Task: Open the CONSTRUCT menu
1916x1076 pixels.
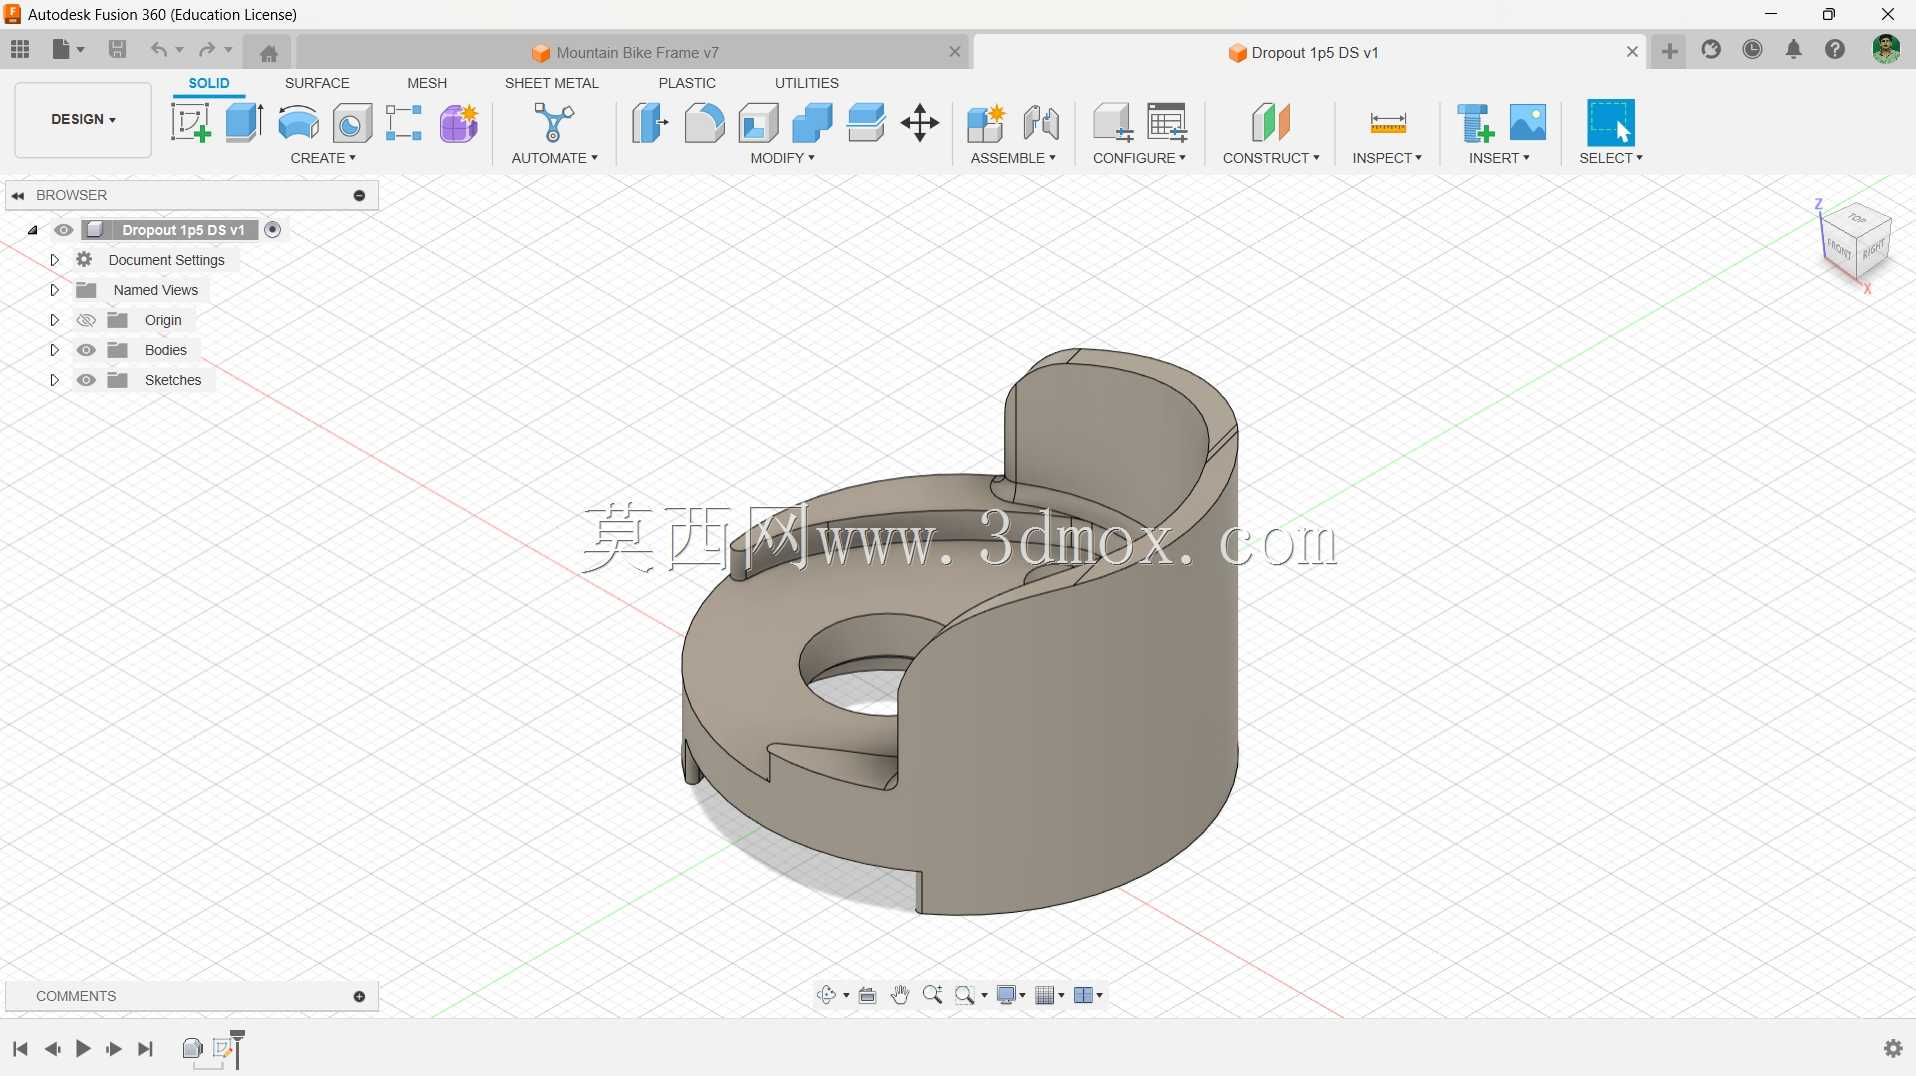Action: 1271,158
